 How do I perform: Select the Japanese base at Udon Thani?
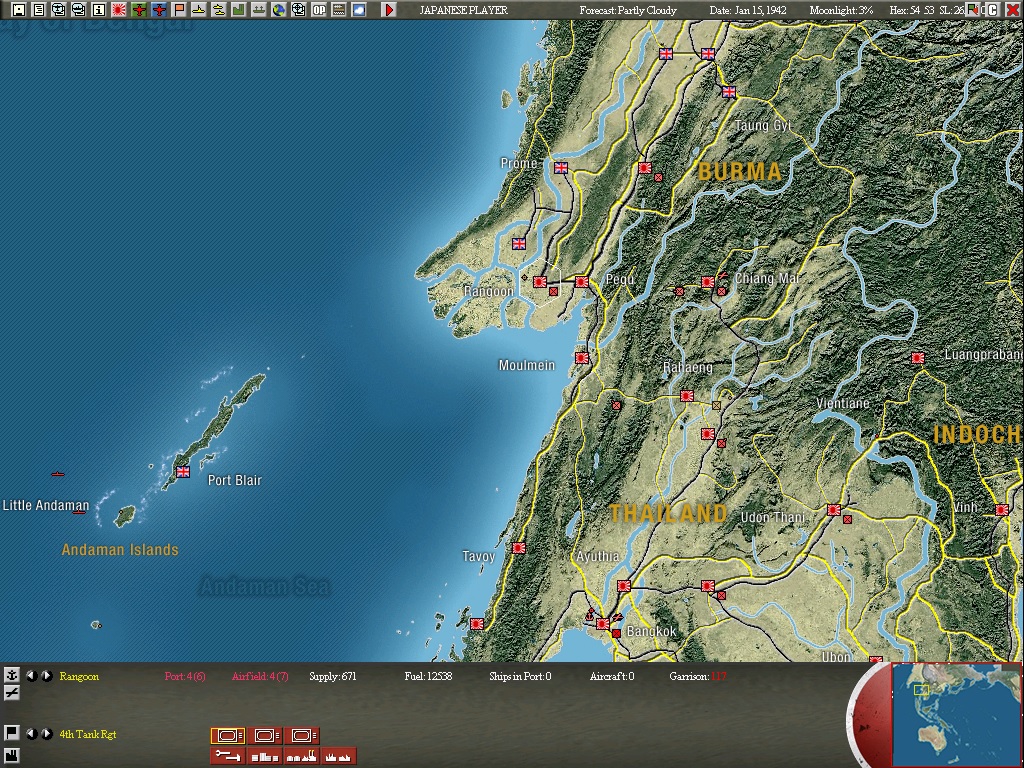point(834,510)
